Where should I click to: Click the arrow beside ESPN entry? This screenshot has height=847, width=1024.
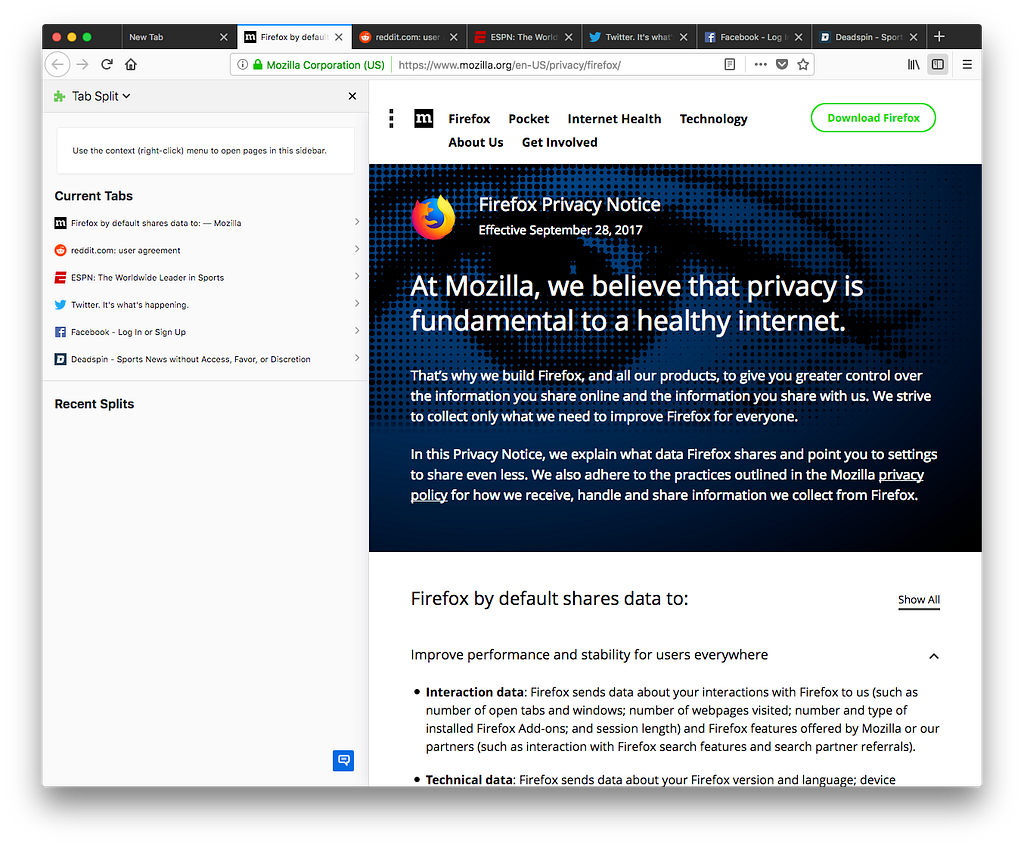coord(357,276)
